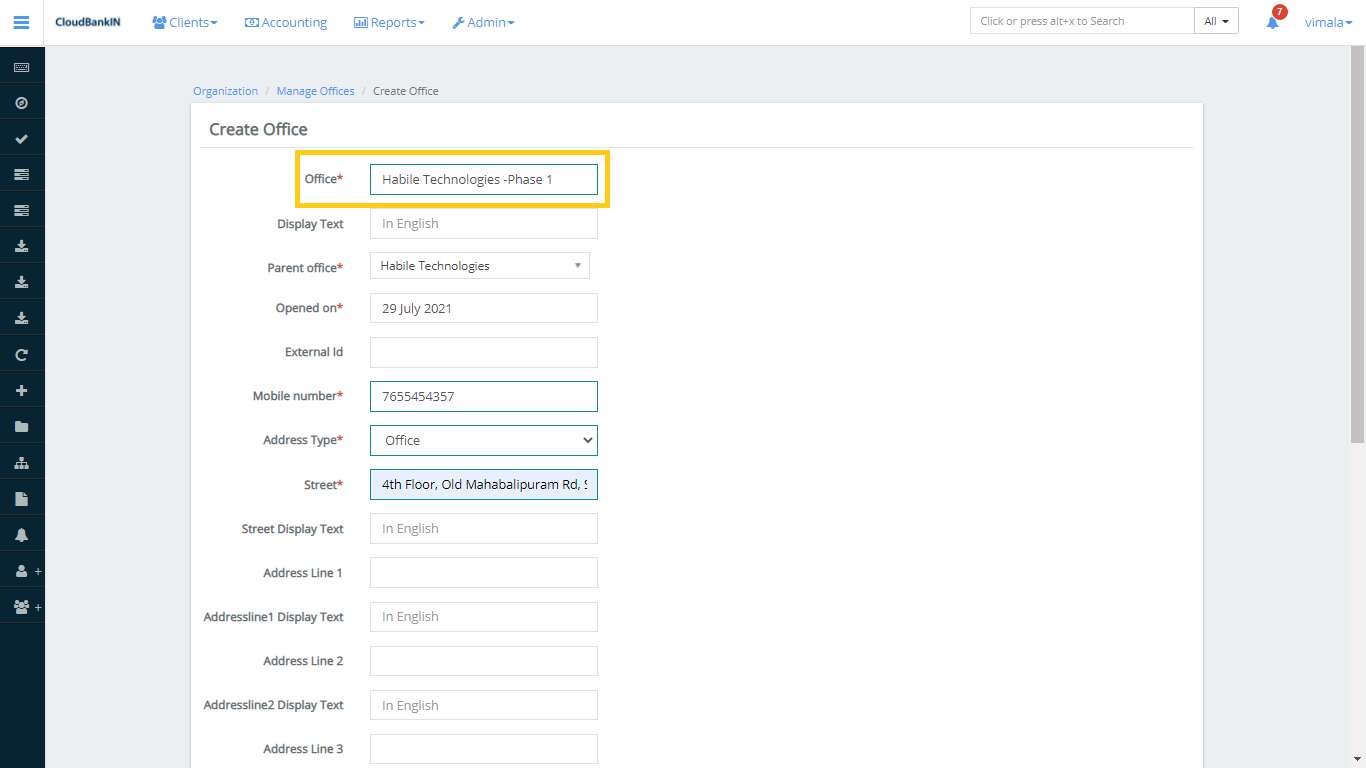Open the Address Type dropdown

coord(483,440)
